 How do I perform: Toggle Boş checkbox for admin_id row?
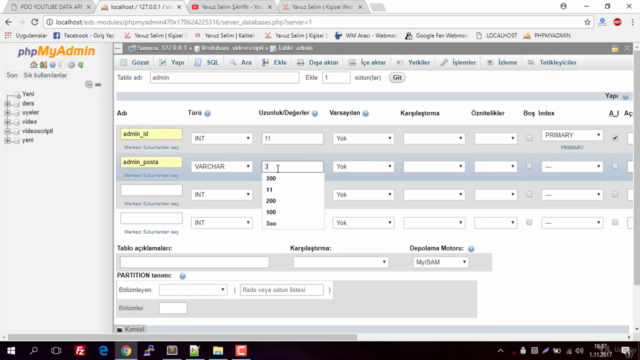point(529,138)
